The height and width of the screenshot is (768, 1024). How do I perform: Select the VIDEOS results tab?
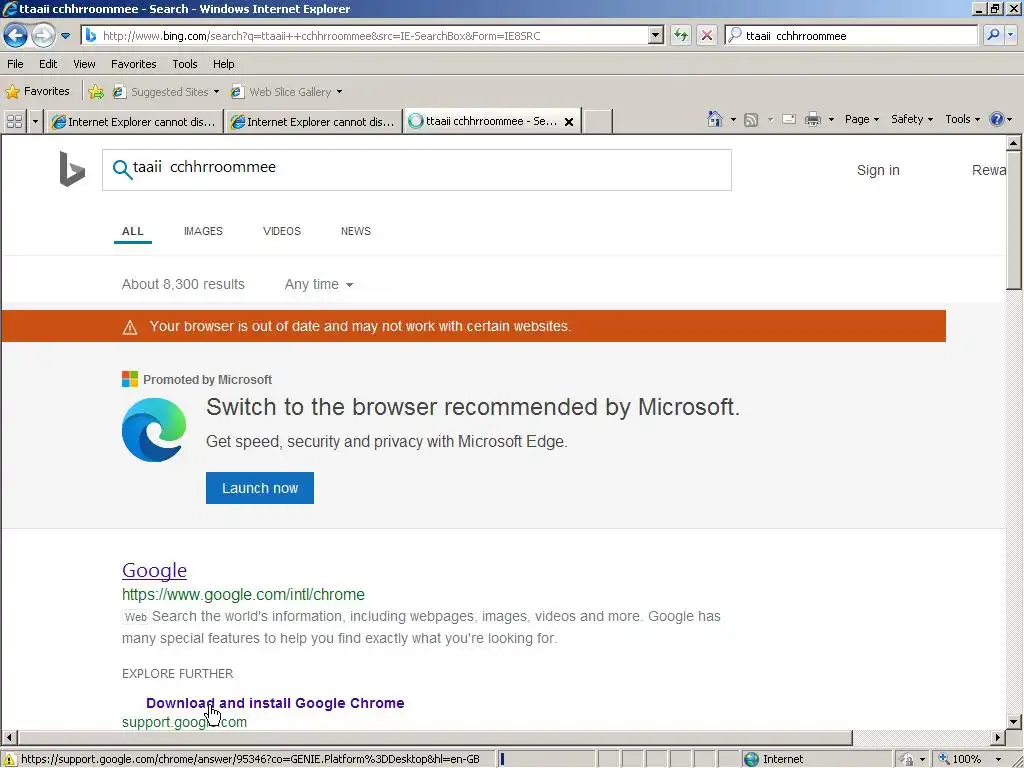coord(281,231)
